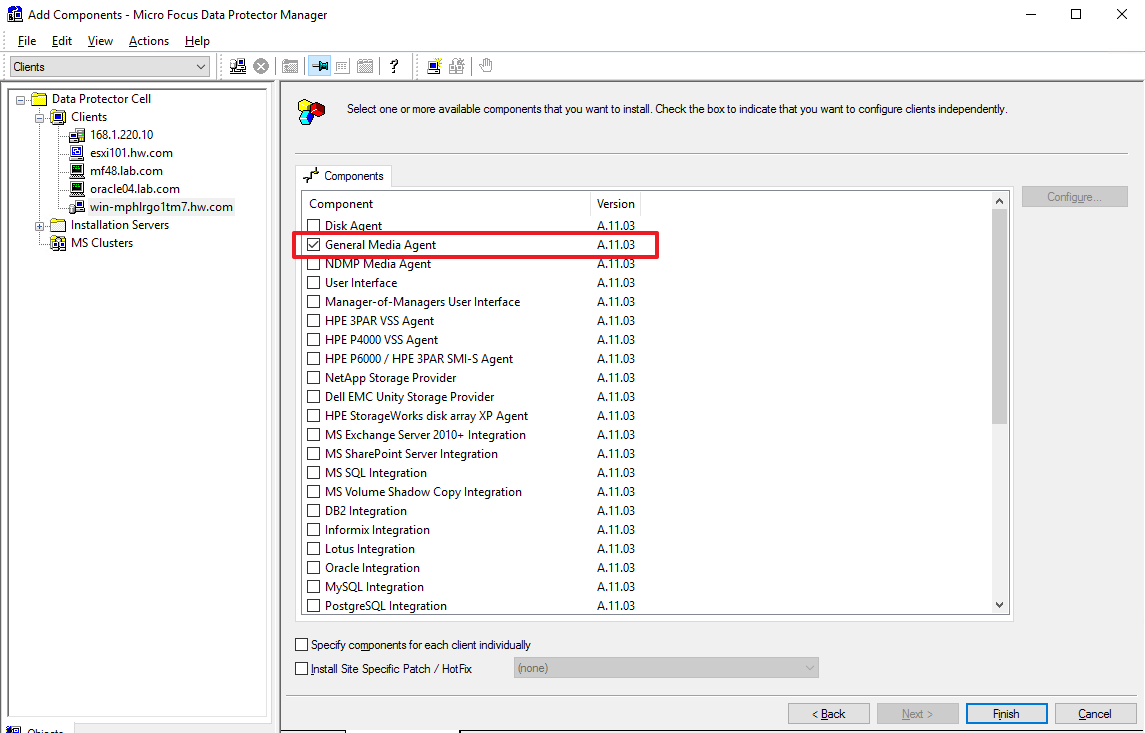The width and height of the screenshot is (1145, 733).
Task: Check the Disk Agent checkbox
Action: 314,226
